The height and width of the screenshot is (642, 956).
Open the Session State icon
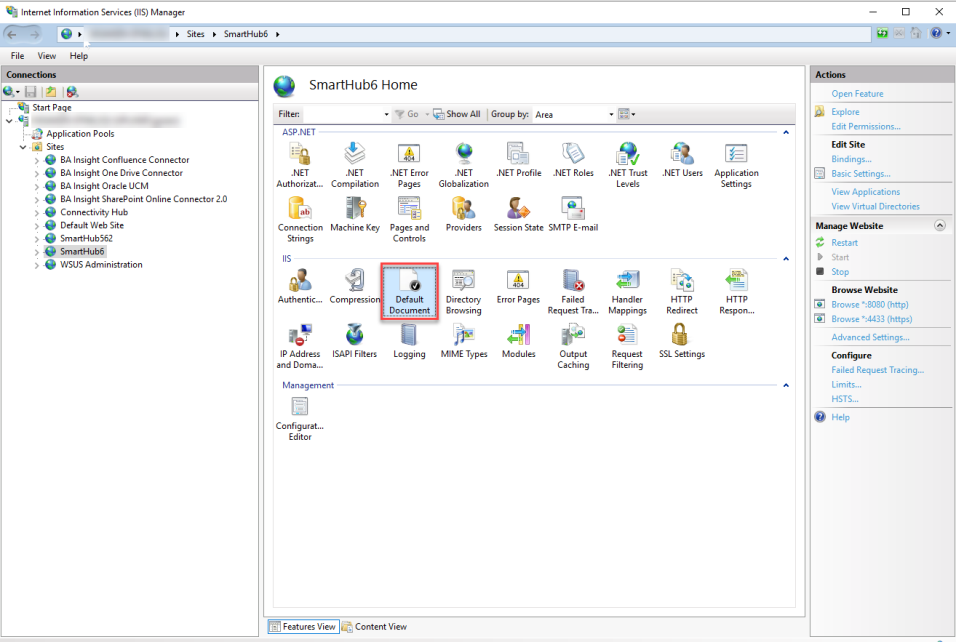[x=518, y=213]
